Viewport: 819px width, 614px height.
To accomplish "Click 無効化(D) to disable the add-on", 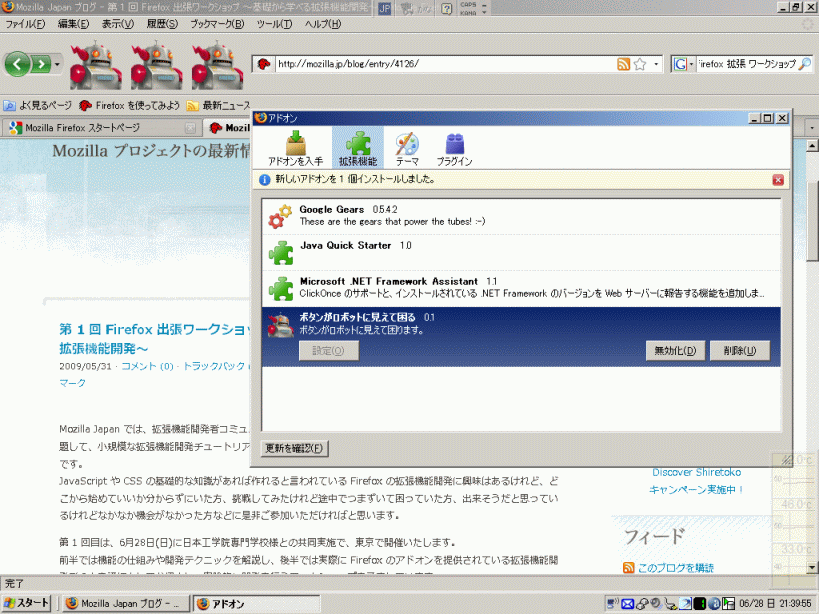I will [x=675, y=350].
